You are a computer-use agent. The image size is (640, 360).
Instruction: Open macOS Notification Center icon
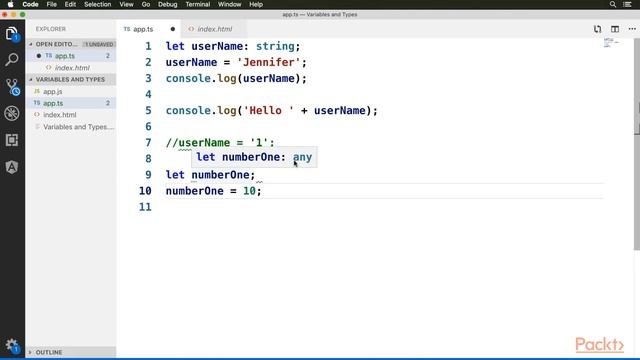628,4
